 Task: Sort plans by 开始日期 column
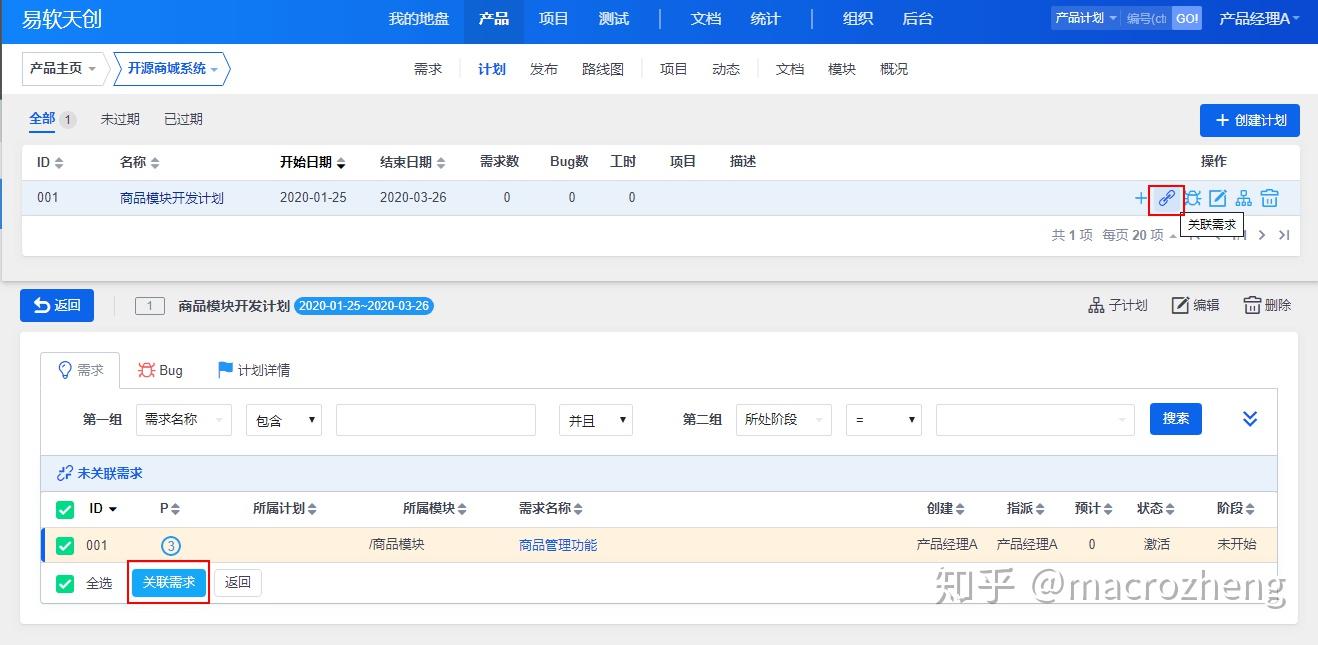[313, 162]
